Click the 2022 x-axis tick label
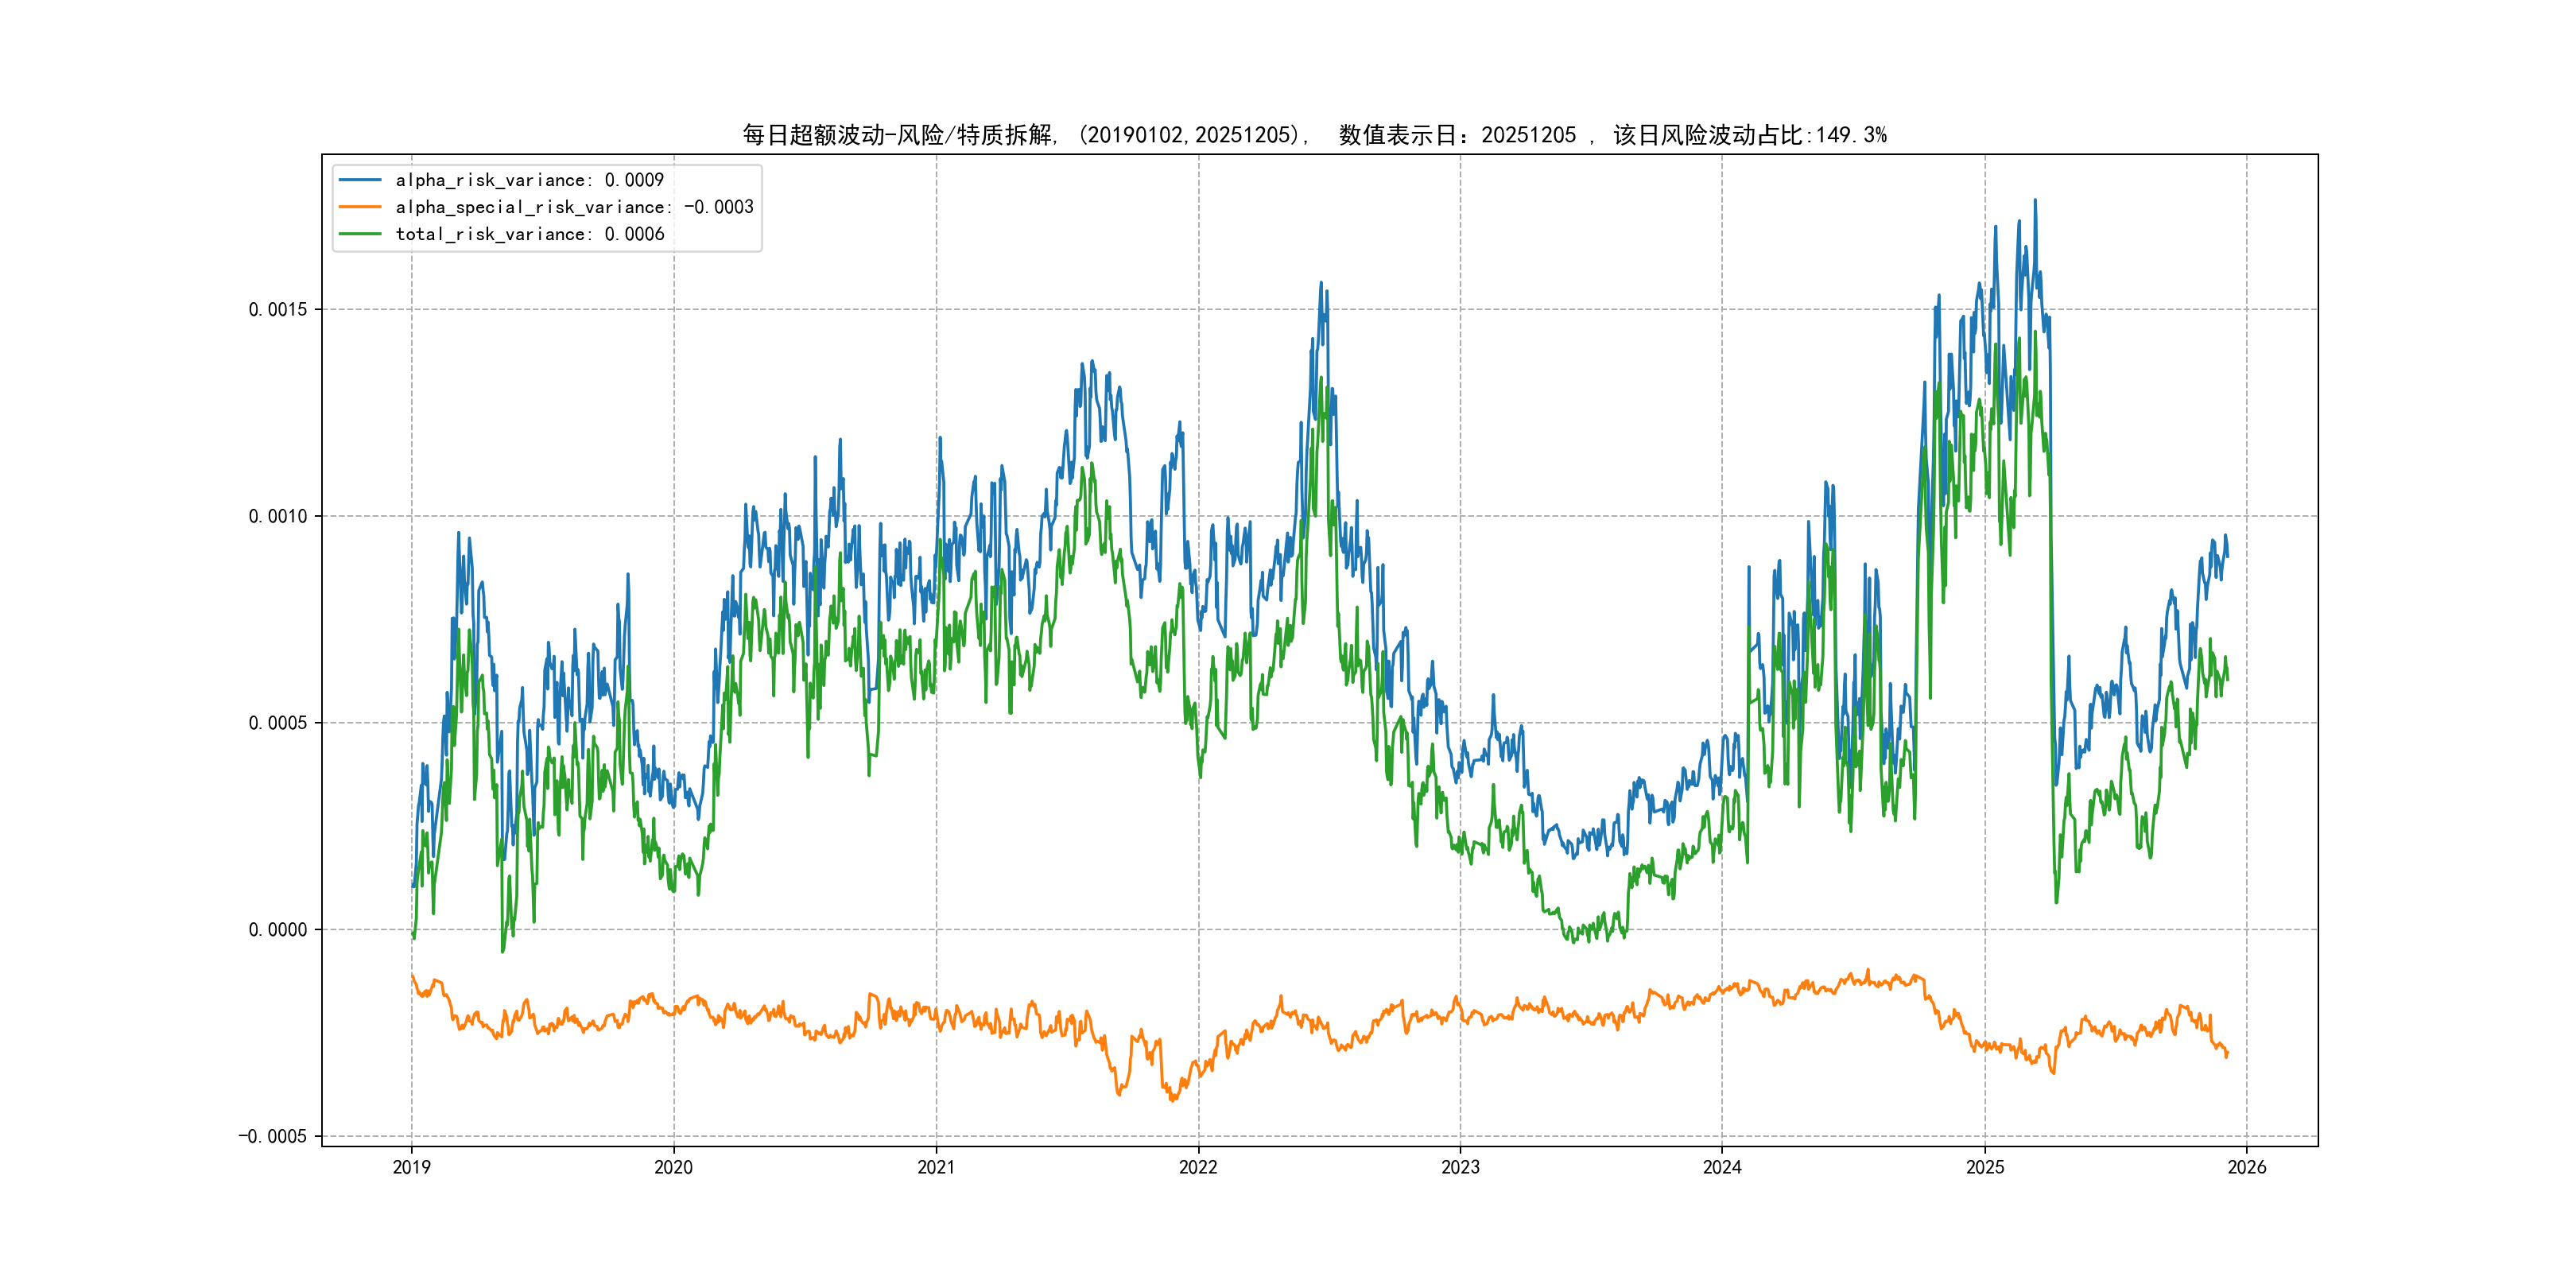This screenshot has width=2576, height=1288. (1198, 1167)
